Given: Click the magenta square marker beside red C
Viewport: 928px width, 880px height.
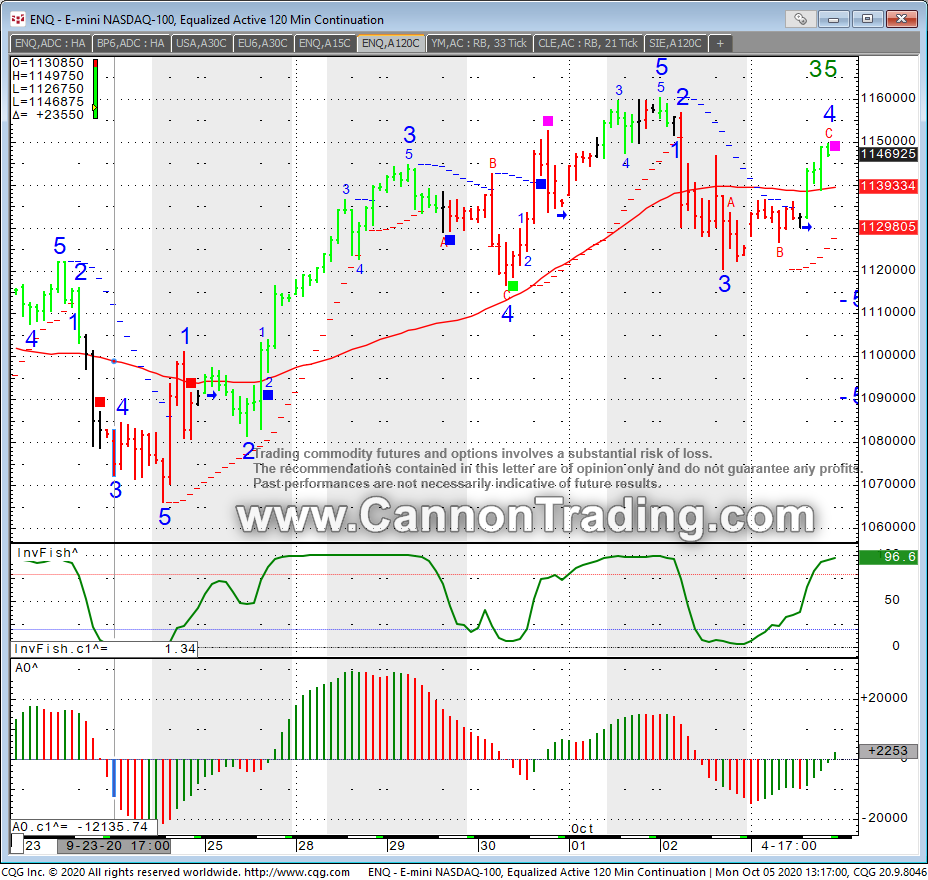Looking at the screenshot, I should coord(835,147).
